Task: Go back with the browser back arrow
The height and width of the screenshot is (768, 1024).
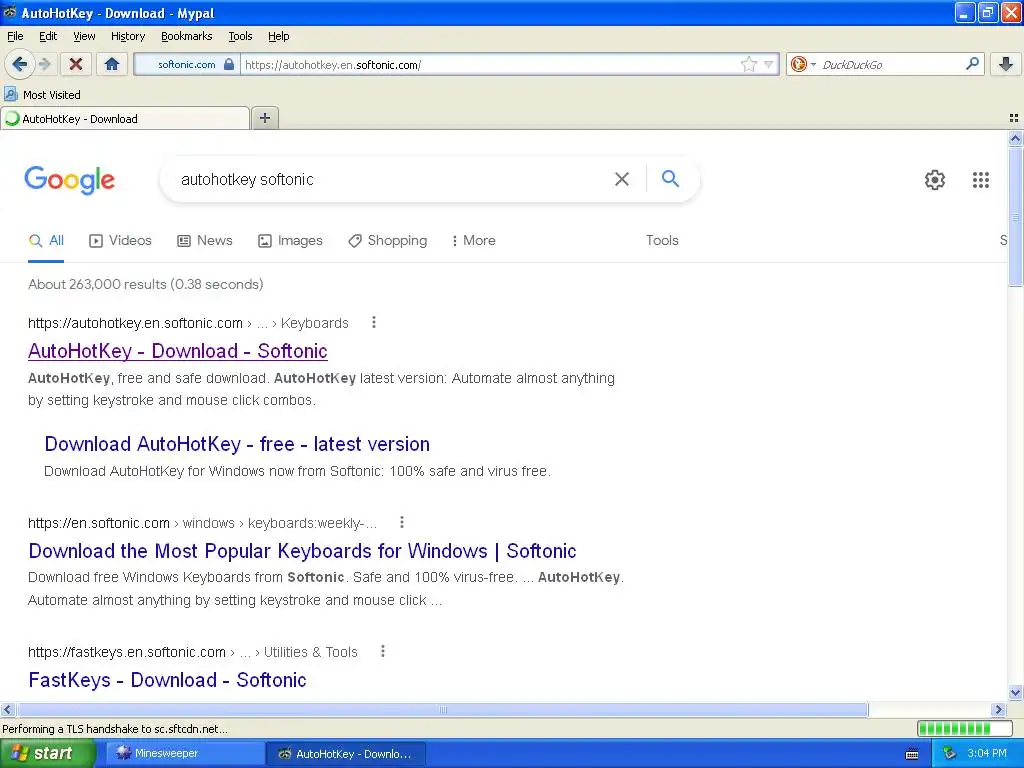Action: point(19,64)
